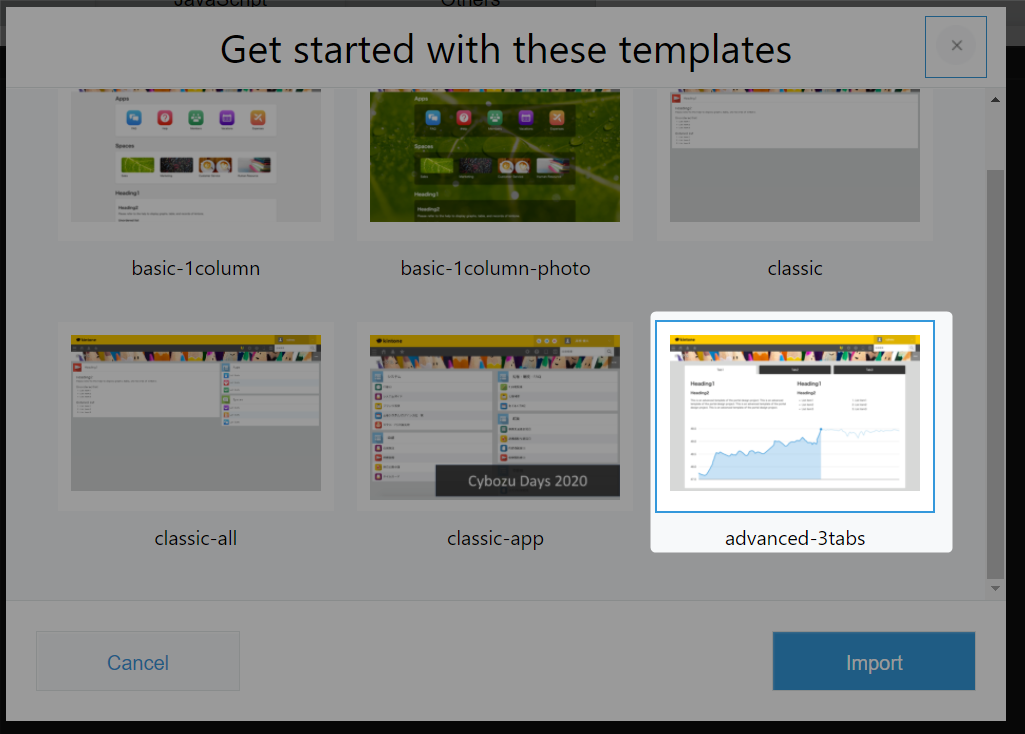The image size is (1025, 734).
Task: Click the classic label text
Action: (x=795, y=269)
